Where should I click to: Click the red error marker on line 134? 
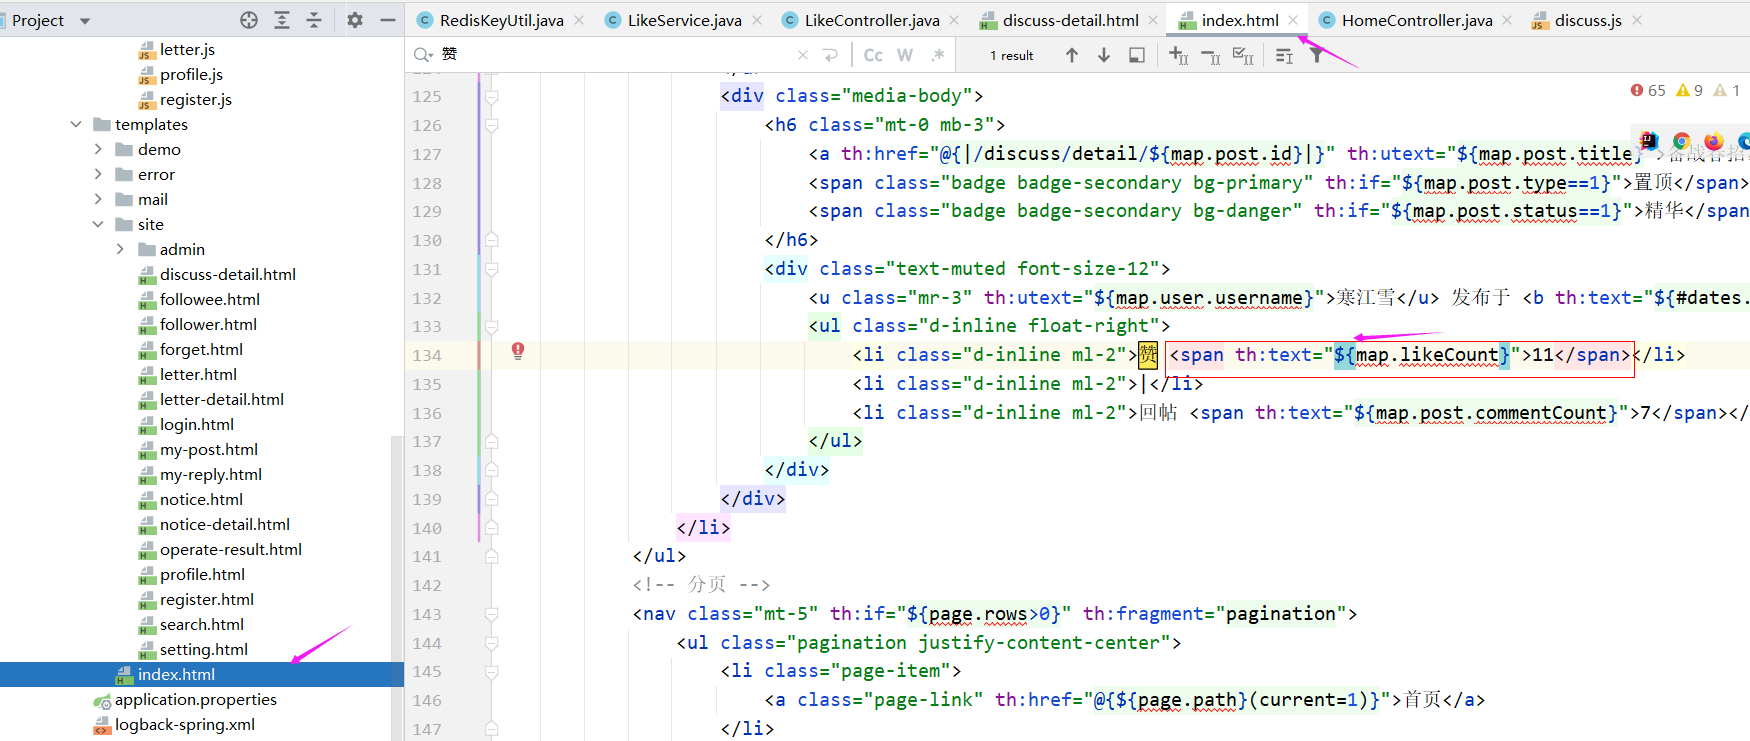coord(518,351)
